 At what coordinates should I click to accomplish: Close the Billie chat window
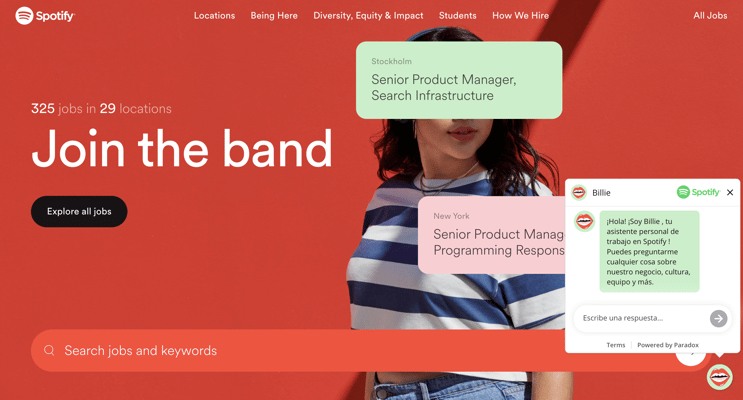pyautogui.click(x=730, y=192)
